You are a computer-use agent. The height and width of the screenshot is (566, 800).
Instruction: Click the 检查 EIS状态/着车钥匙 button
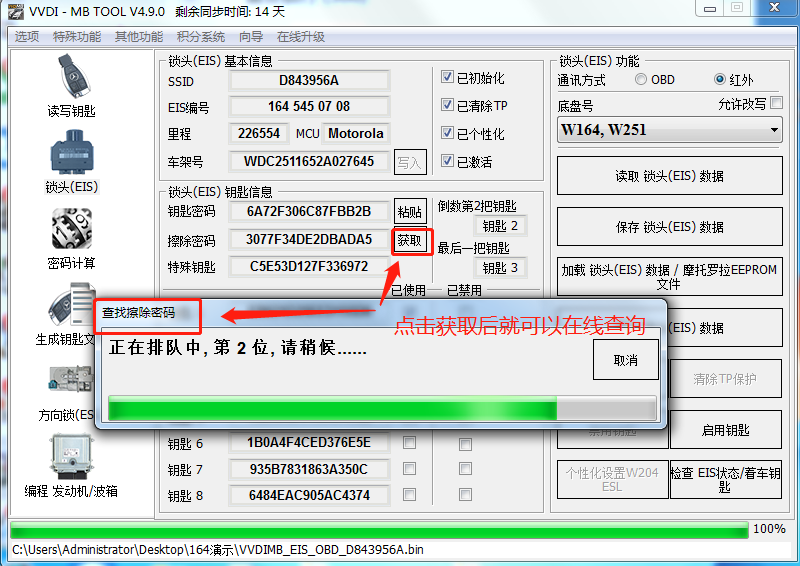725,479
